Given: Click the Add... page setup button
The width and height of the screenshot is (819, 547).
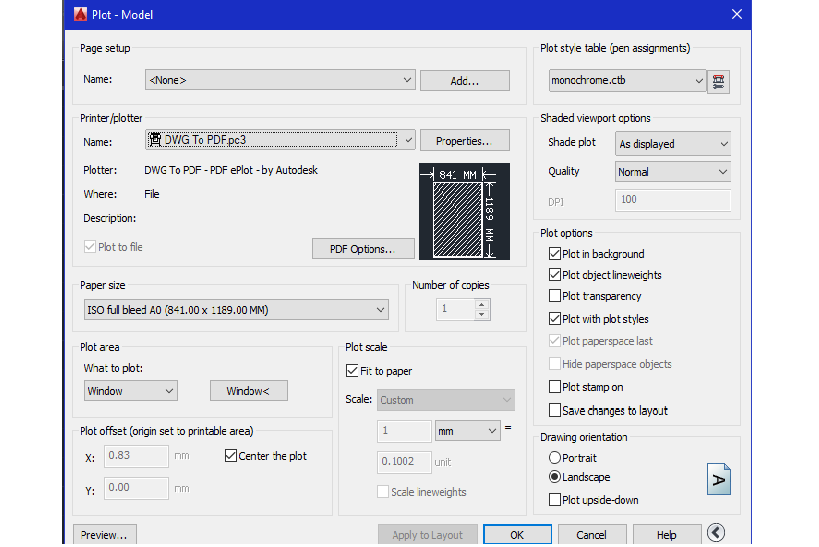Looking at the screenshot, I should (464, 80).
